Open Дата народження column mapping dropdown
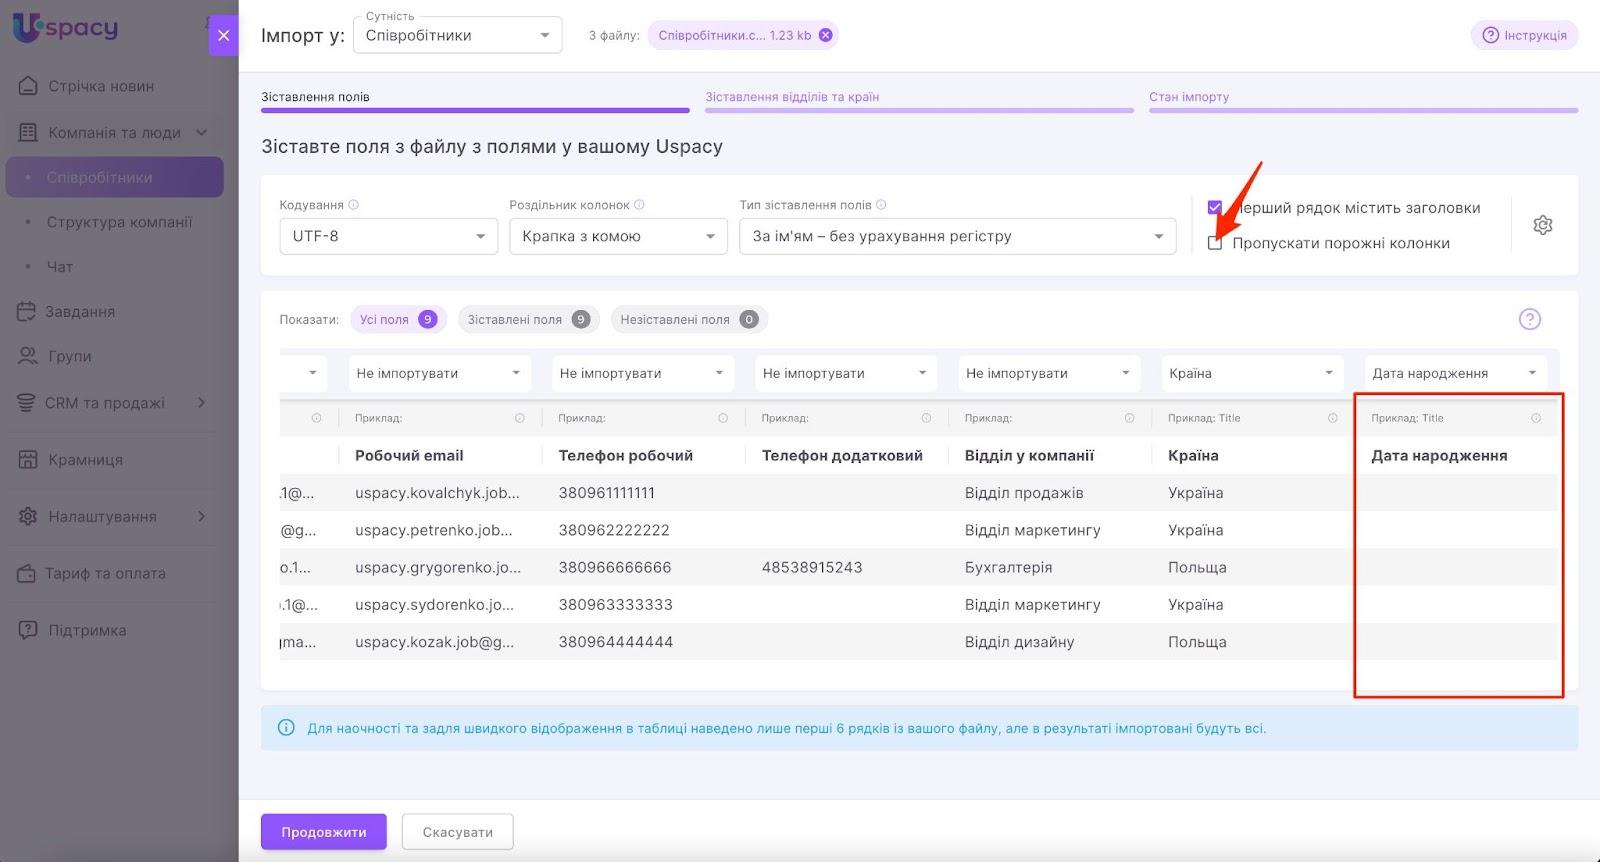The width and height of the screenshot is (1600, 862). coord(1454,374)
